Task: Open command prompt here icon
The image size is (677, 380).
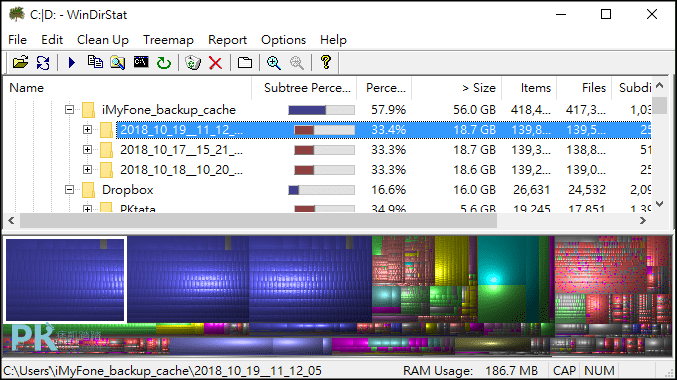Action: [141, 62]
